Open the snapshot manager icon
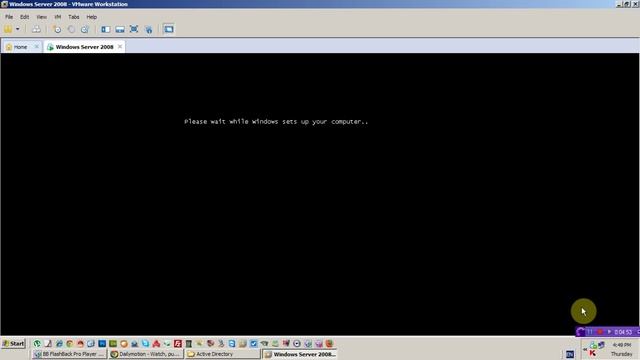Viewport: 640px width, 360px height. pyautogui.click(x=85, y=29)
